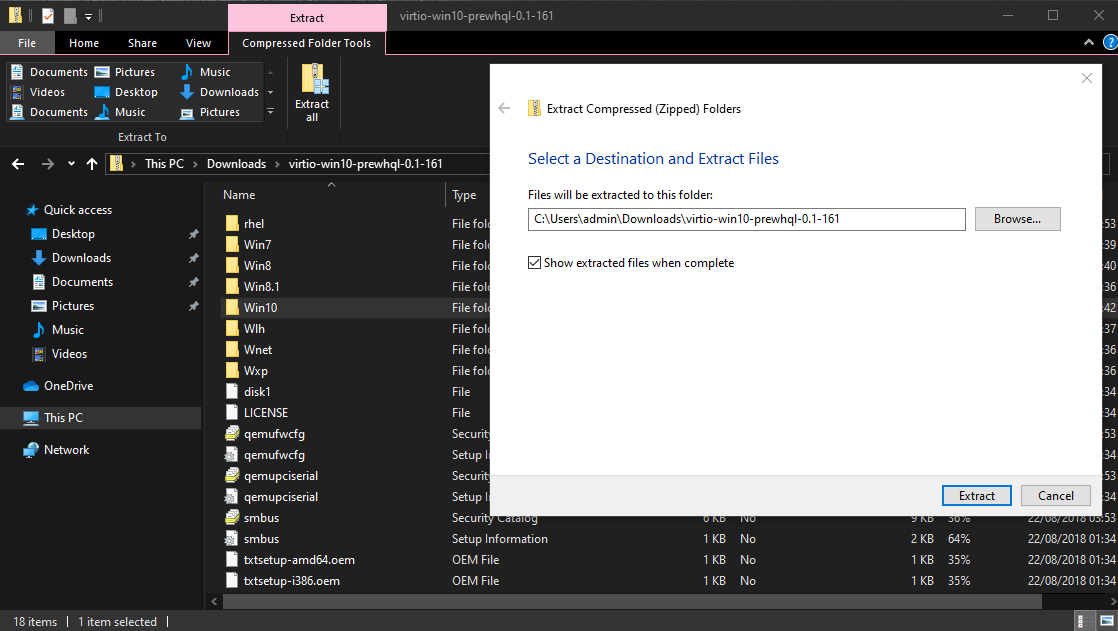Viewport: 1118px width, 631px height.
Task: Click the Extract button in dialog
Action: coord(976,496)
